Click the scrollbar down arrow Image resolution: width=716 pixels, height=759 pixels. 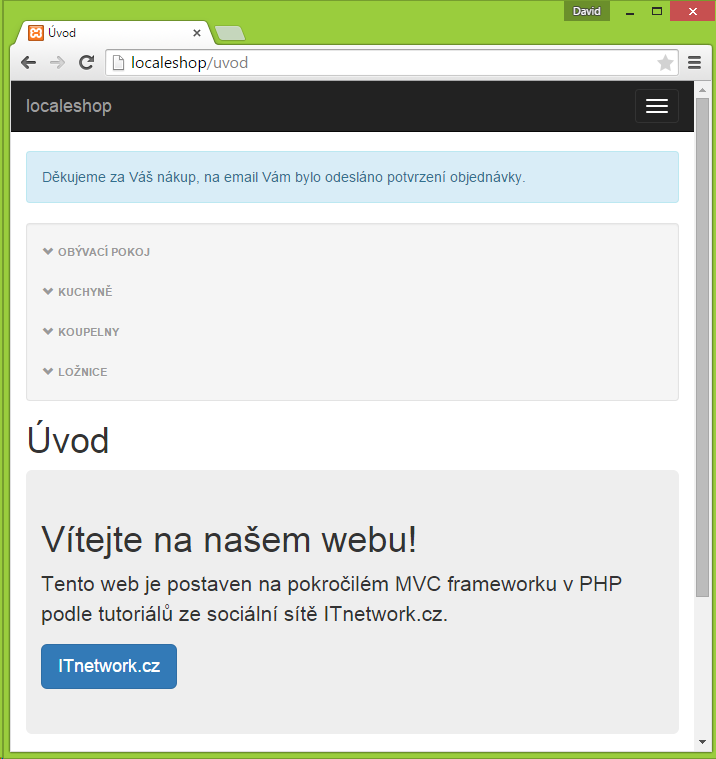(x=702, y=742)
